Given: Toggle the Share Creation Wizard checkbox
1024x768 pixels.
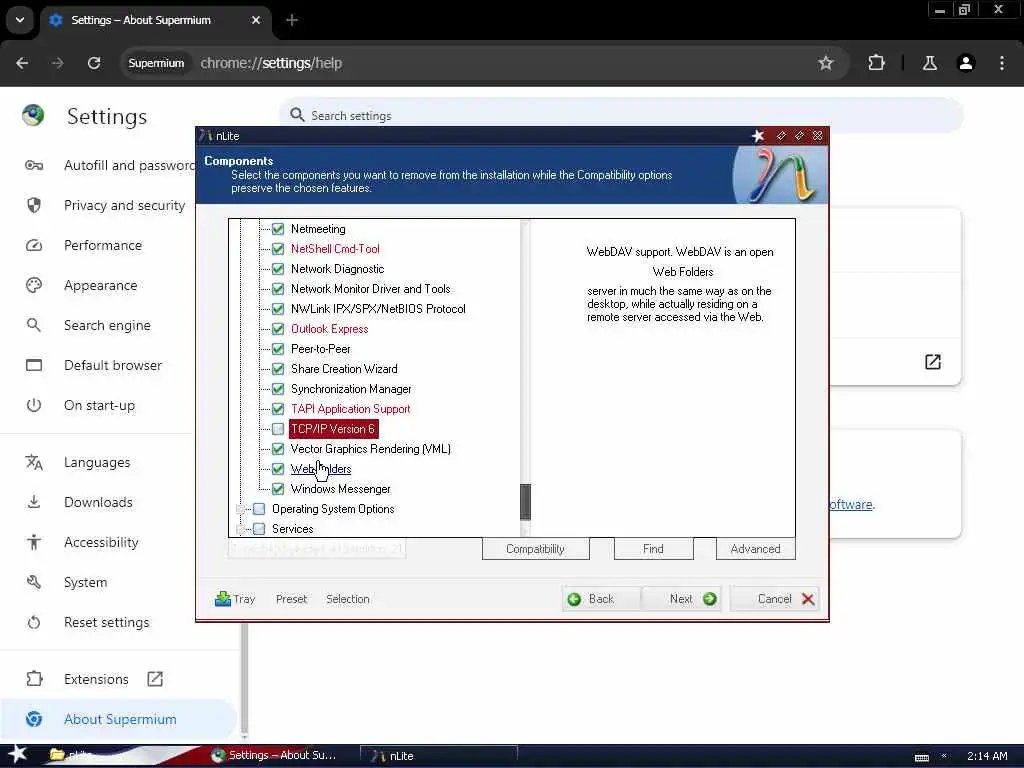Looking at the screenshot, I should [x=278, y=369].
